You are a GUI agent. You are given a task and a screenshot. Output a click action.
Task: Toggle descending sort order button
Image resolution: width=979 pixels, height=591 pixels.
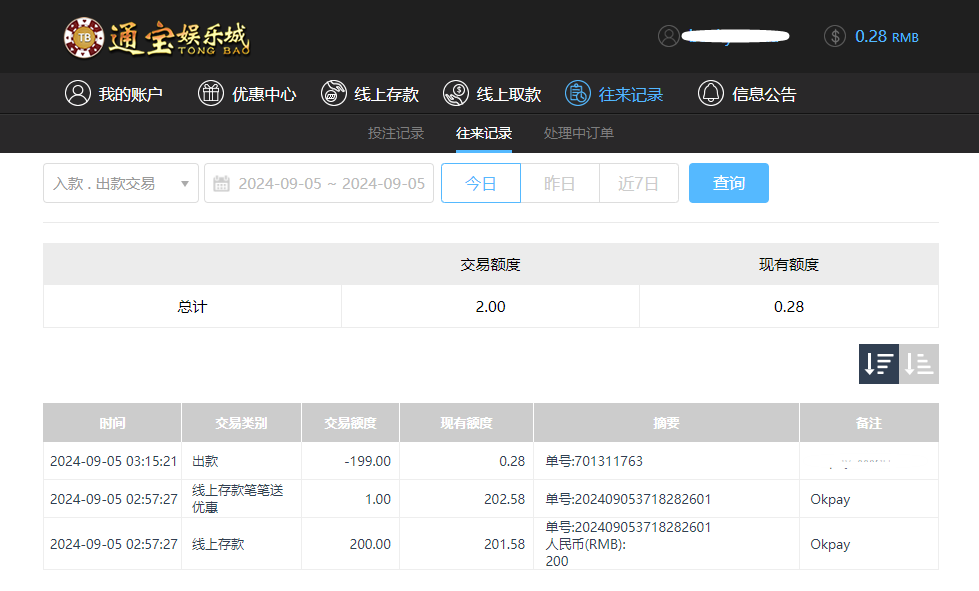click(x=879, y=364)
